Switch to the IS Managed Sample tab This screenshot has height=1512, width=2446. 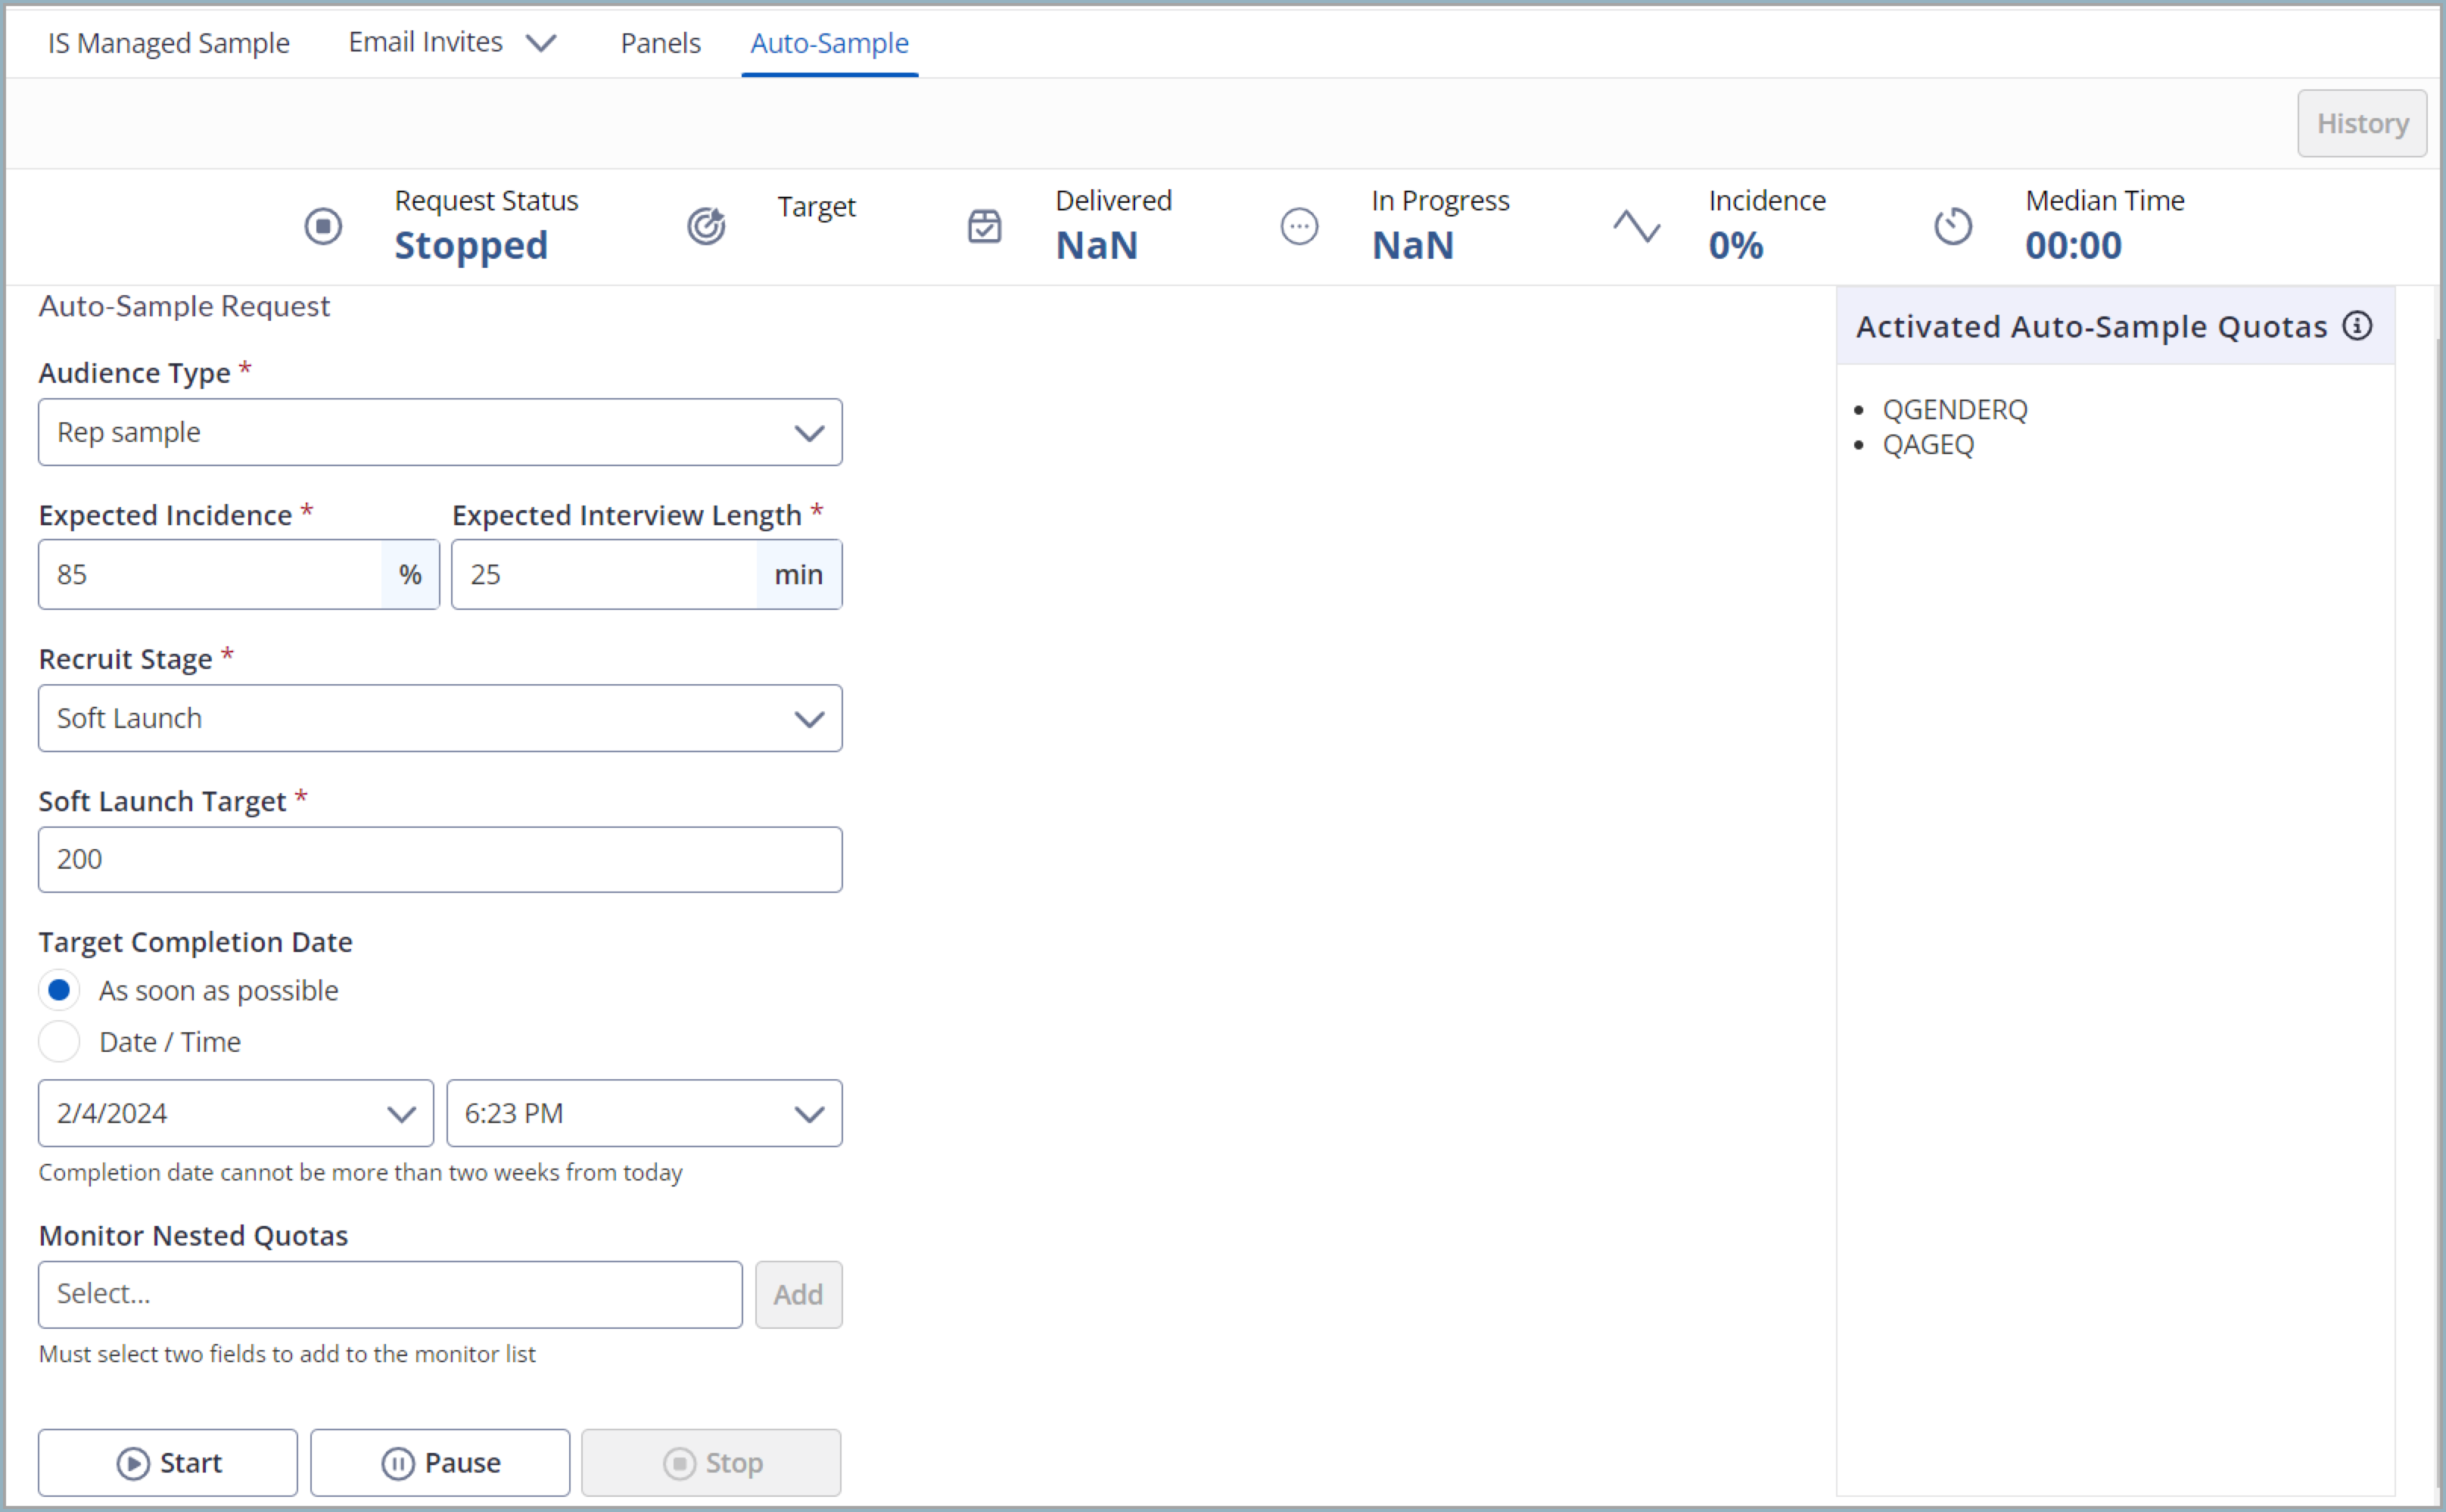pos(169,43)
